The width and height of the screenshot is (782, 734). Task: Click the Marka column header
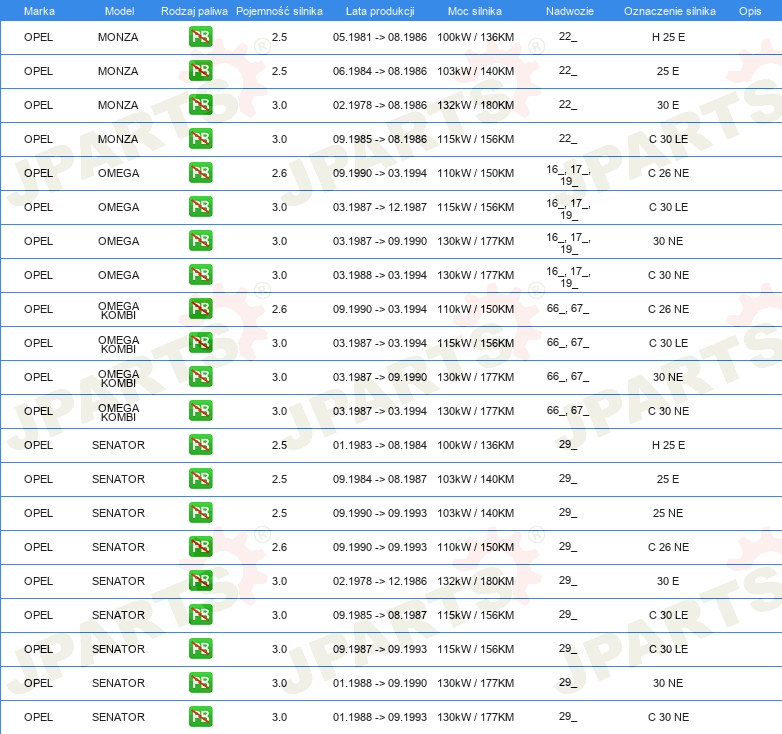tap(39, 11)
